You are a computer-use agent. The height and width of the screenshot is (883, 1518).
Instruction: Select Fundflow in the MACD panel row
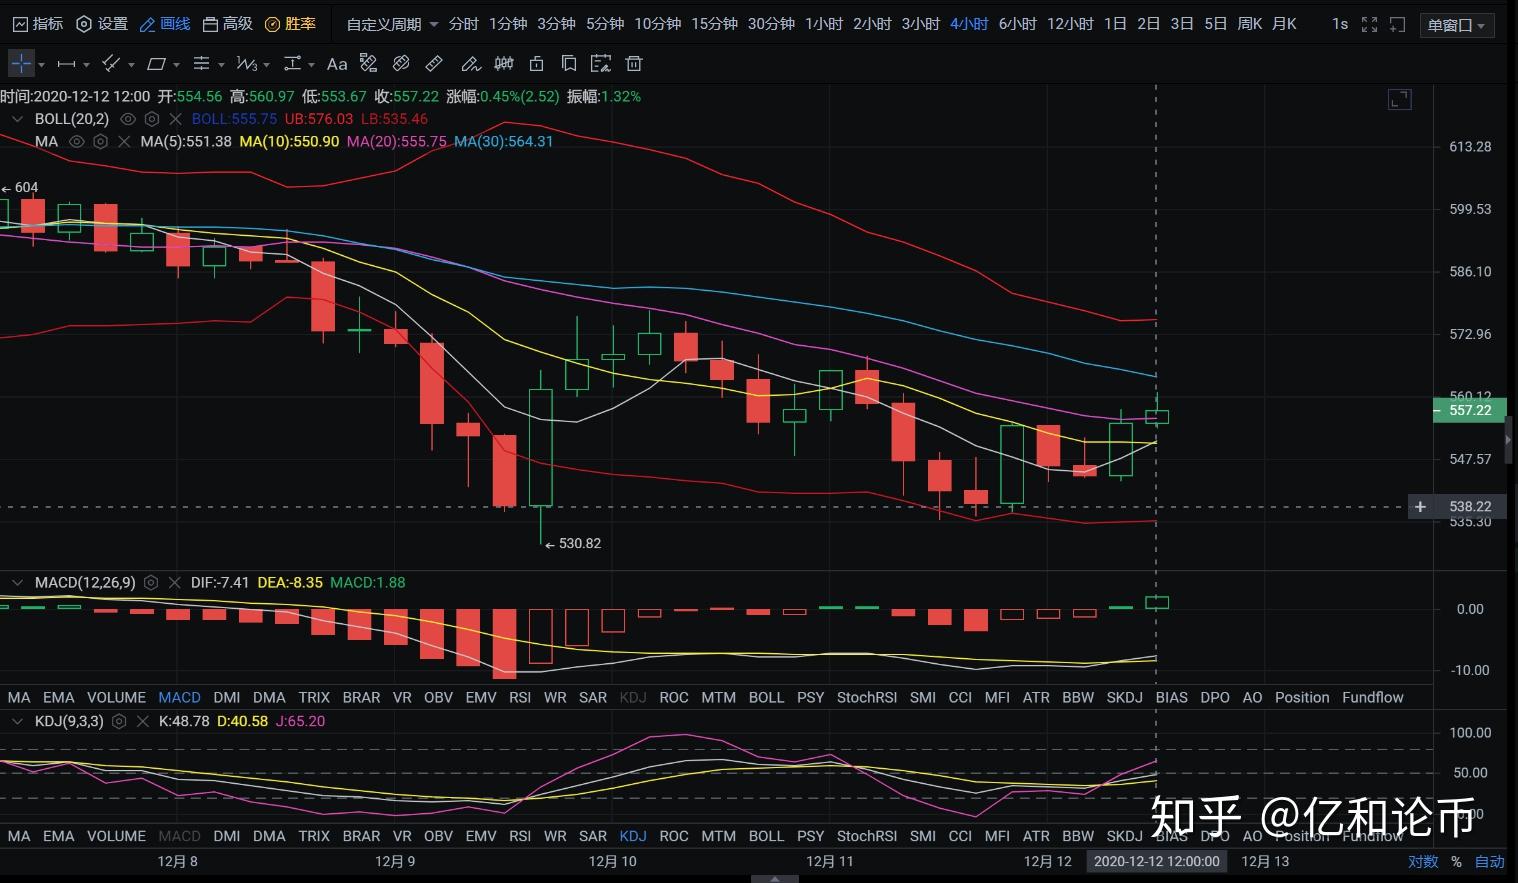(1373, 697)
